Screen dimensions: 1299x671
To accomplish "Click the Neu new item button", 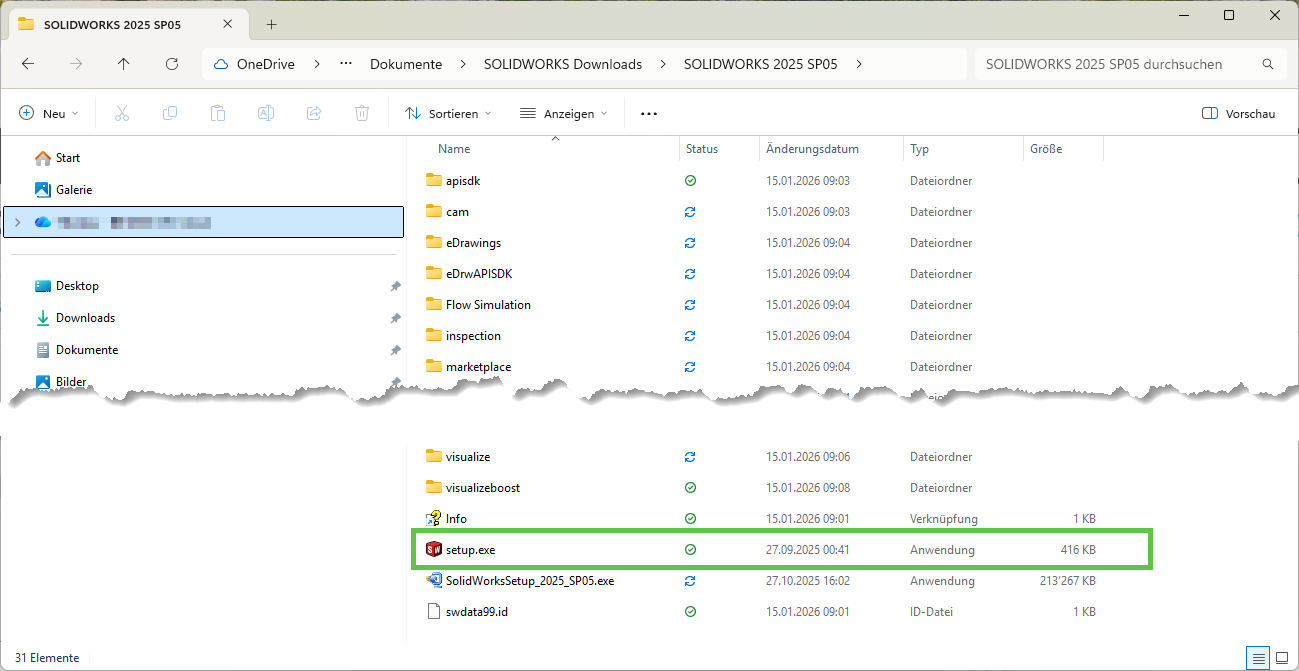I will point(48,114).
